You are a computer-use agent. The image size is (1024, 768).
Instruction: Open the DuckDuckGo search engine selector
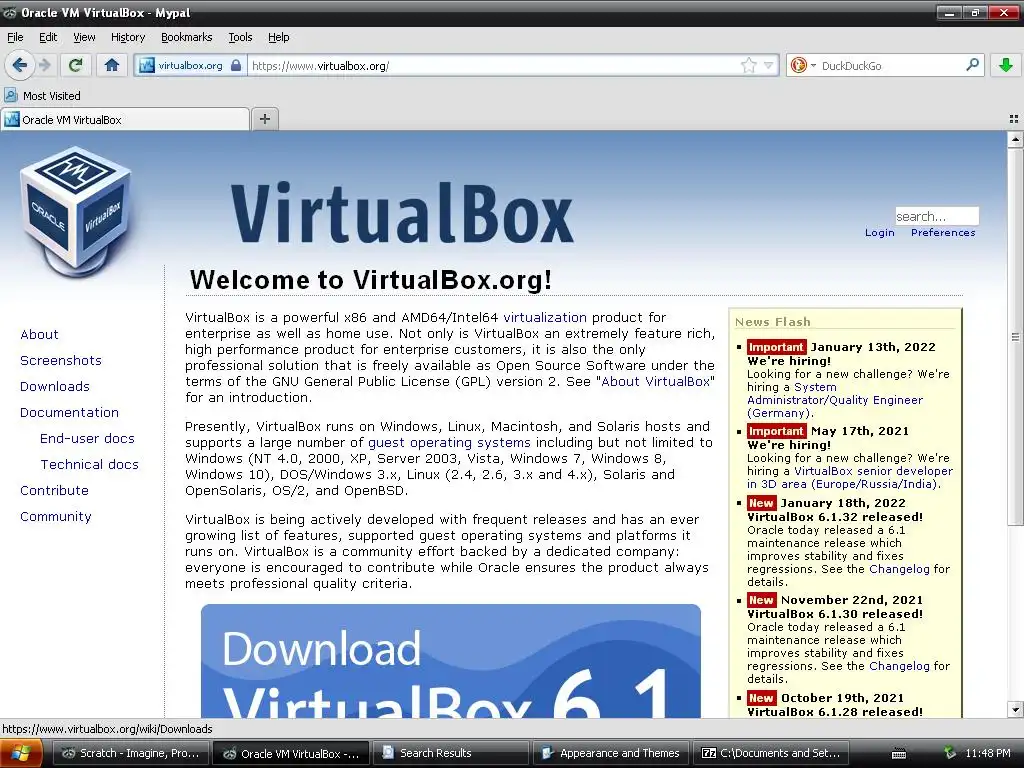pos(803,65)
